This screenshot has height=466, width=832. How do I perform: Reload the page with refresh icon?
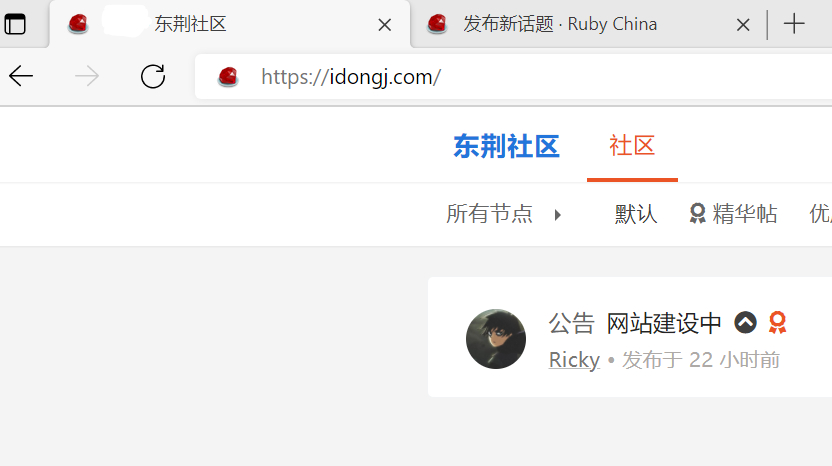point(153,76)
